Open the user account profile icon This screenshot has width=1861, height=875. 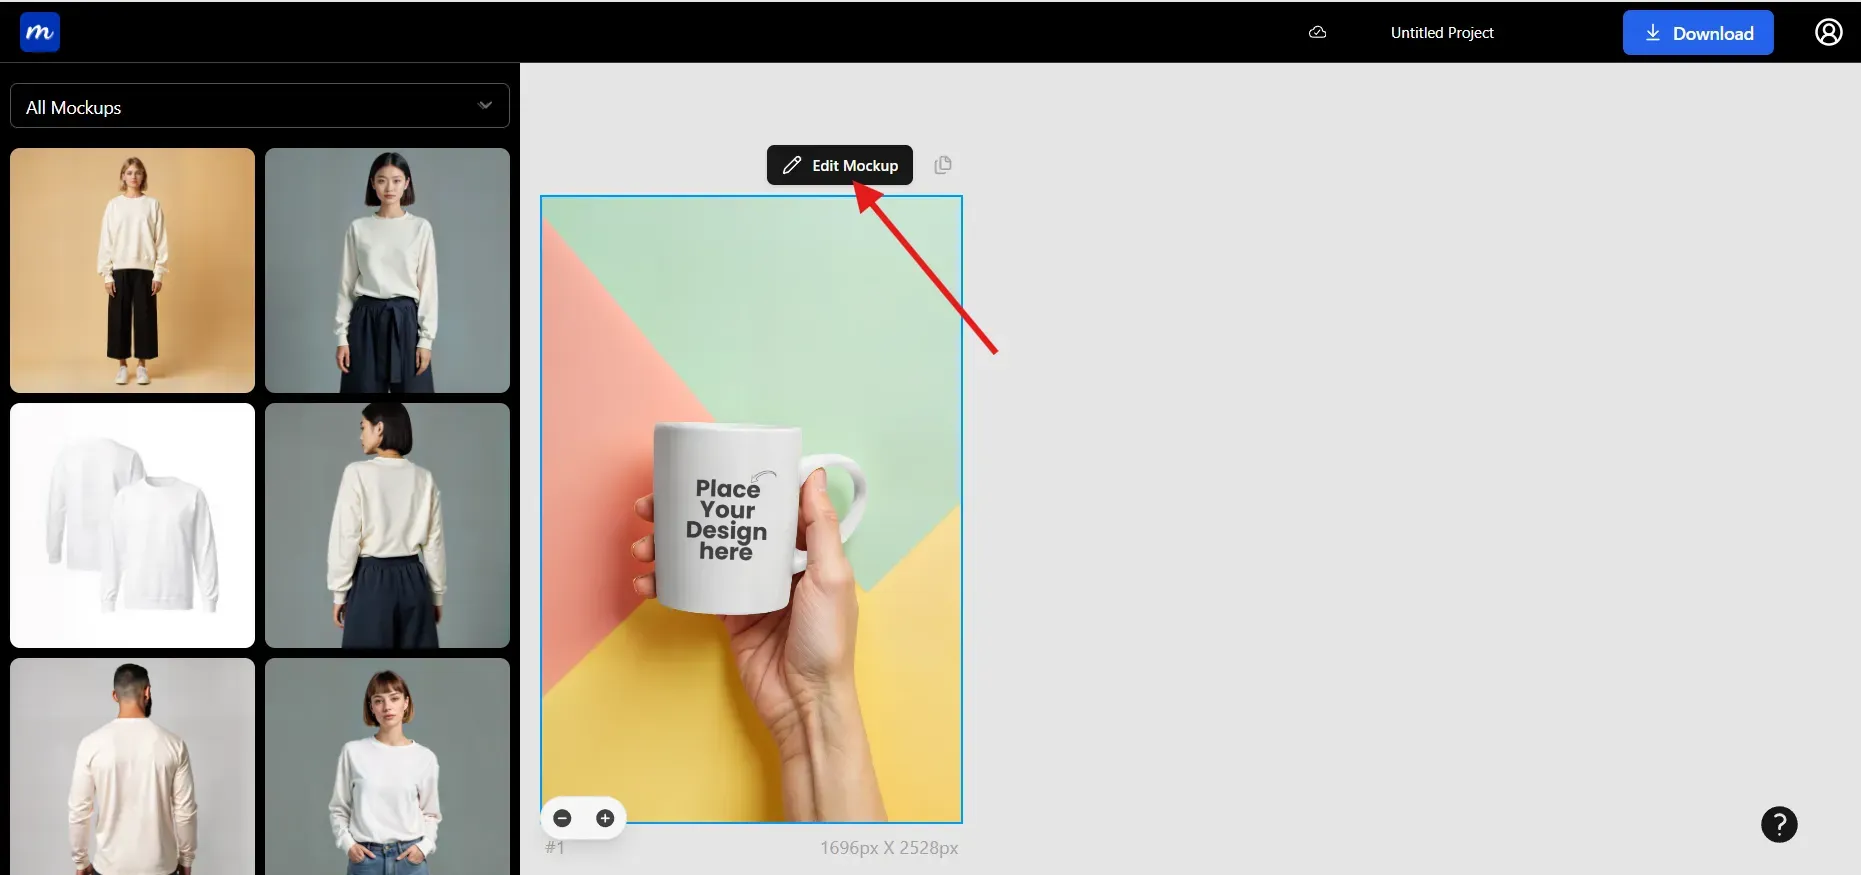point(1829,32)
